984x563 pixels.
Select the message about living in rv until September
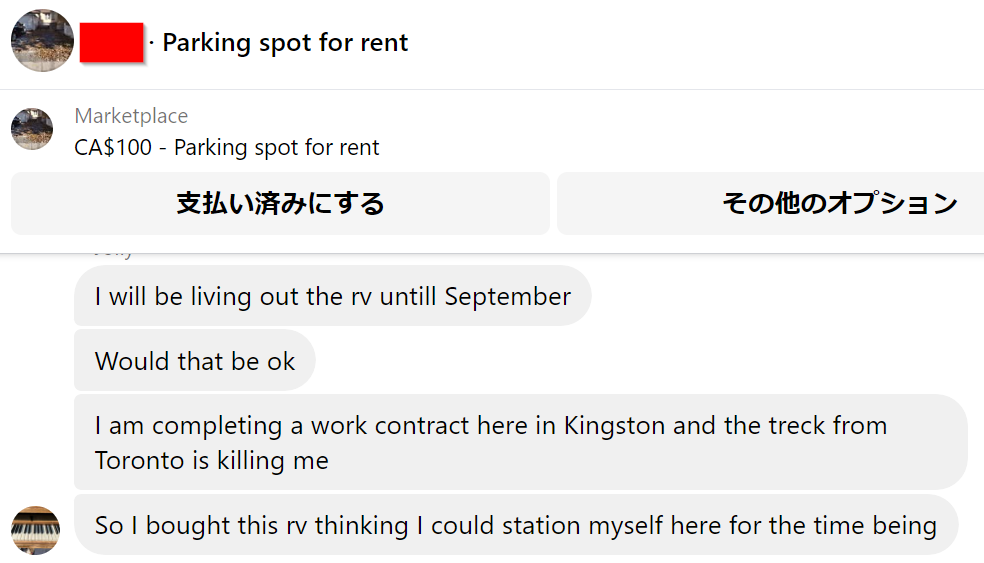tap(333, 296)
